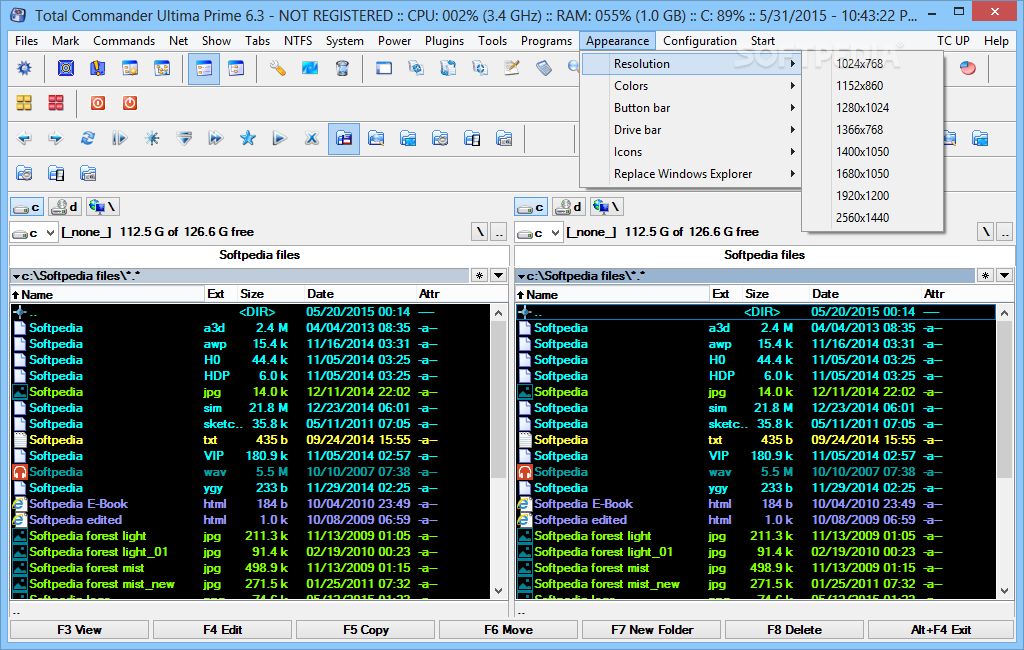This screenshot has width=1024, height=650.
Task: Open left panel directory history dropdown arrow
Action: point(498,276)
